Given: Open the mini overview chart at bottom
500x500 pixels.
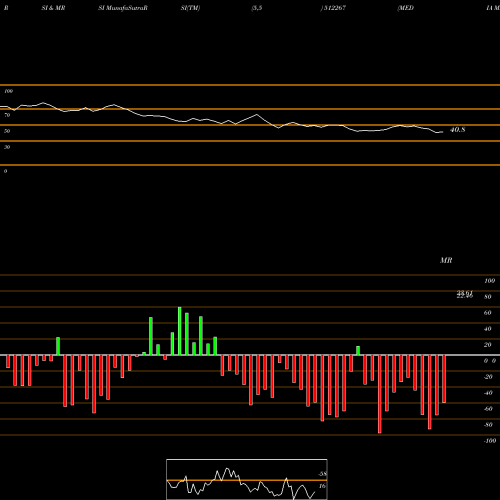Looking at the screenshot, I should pos(247,479).
